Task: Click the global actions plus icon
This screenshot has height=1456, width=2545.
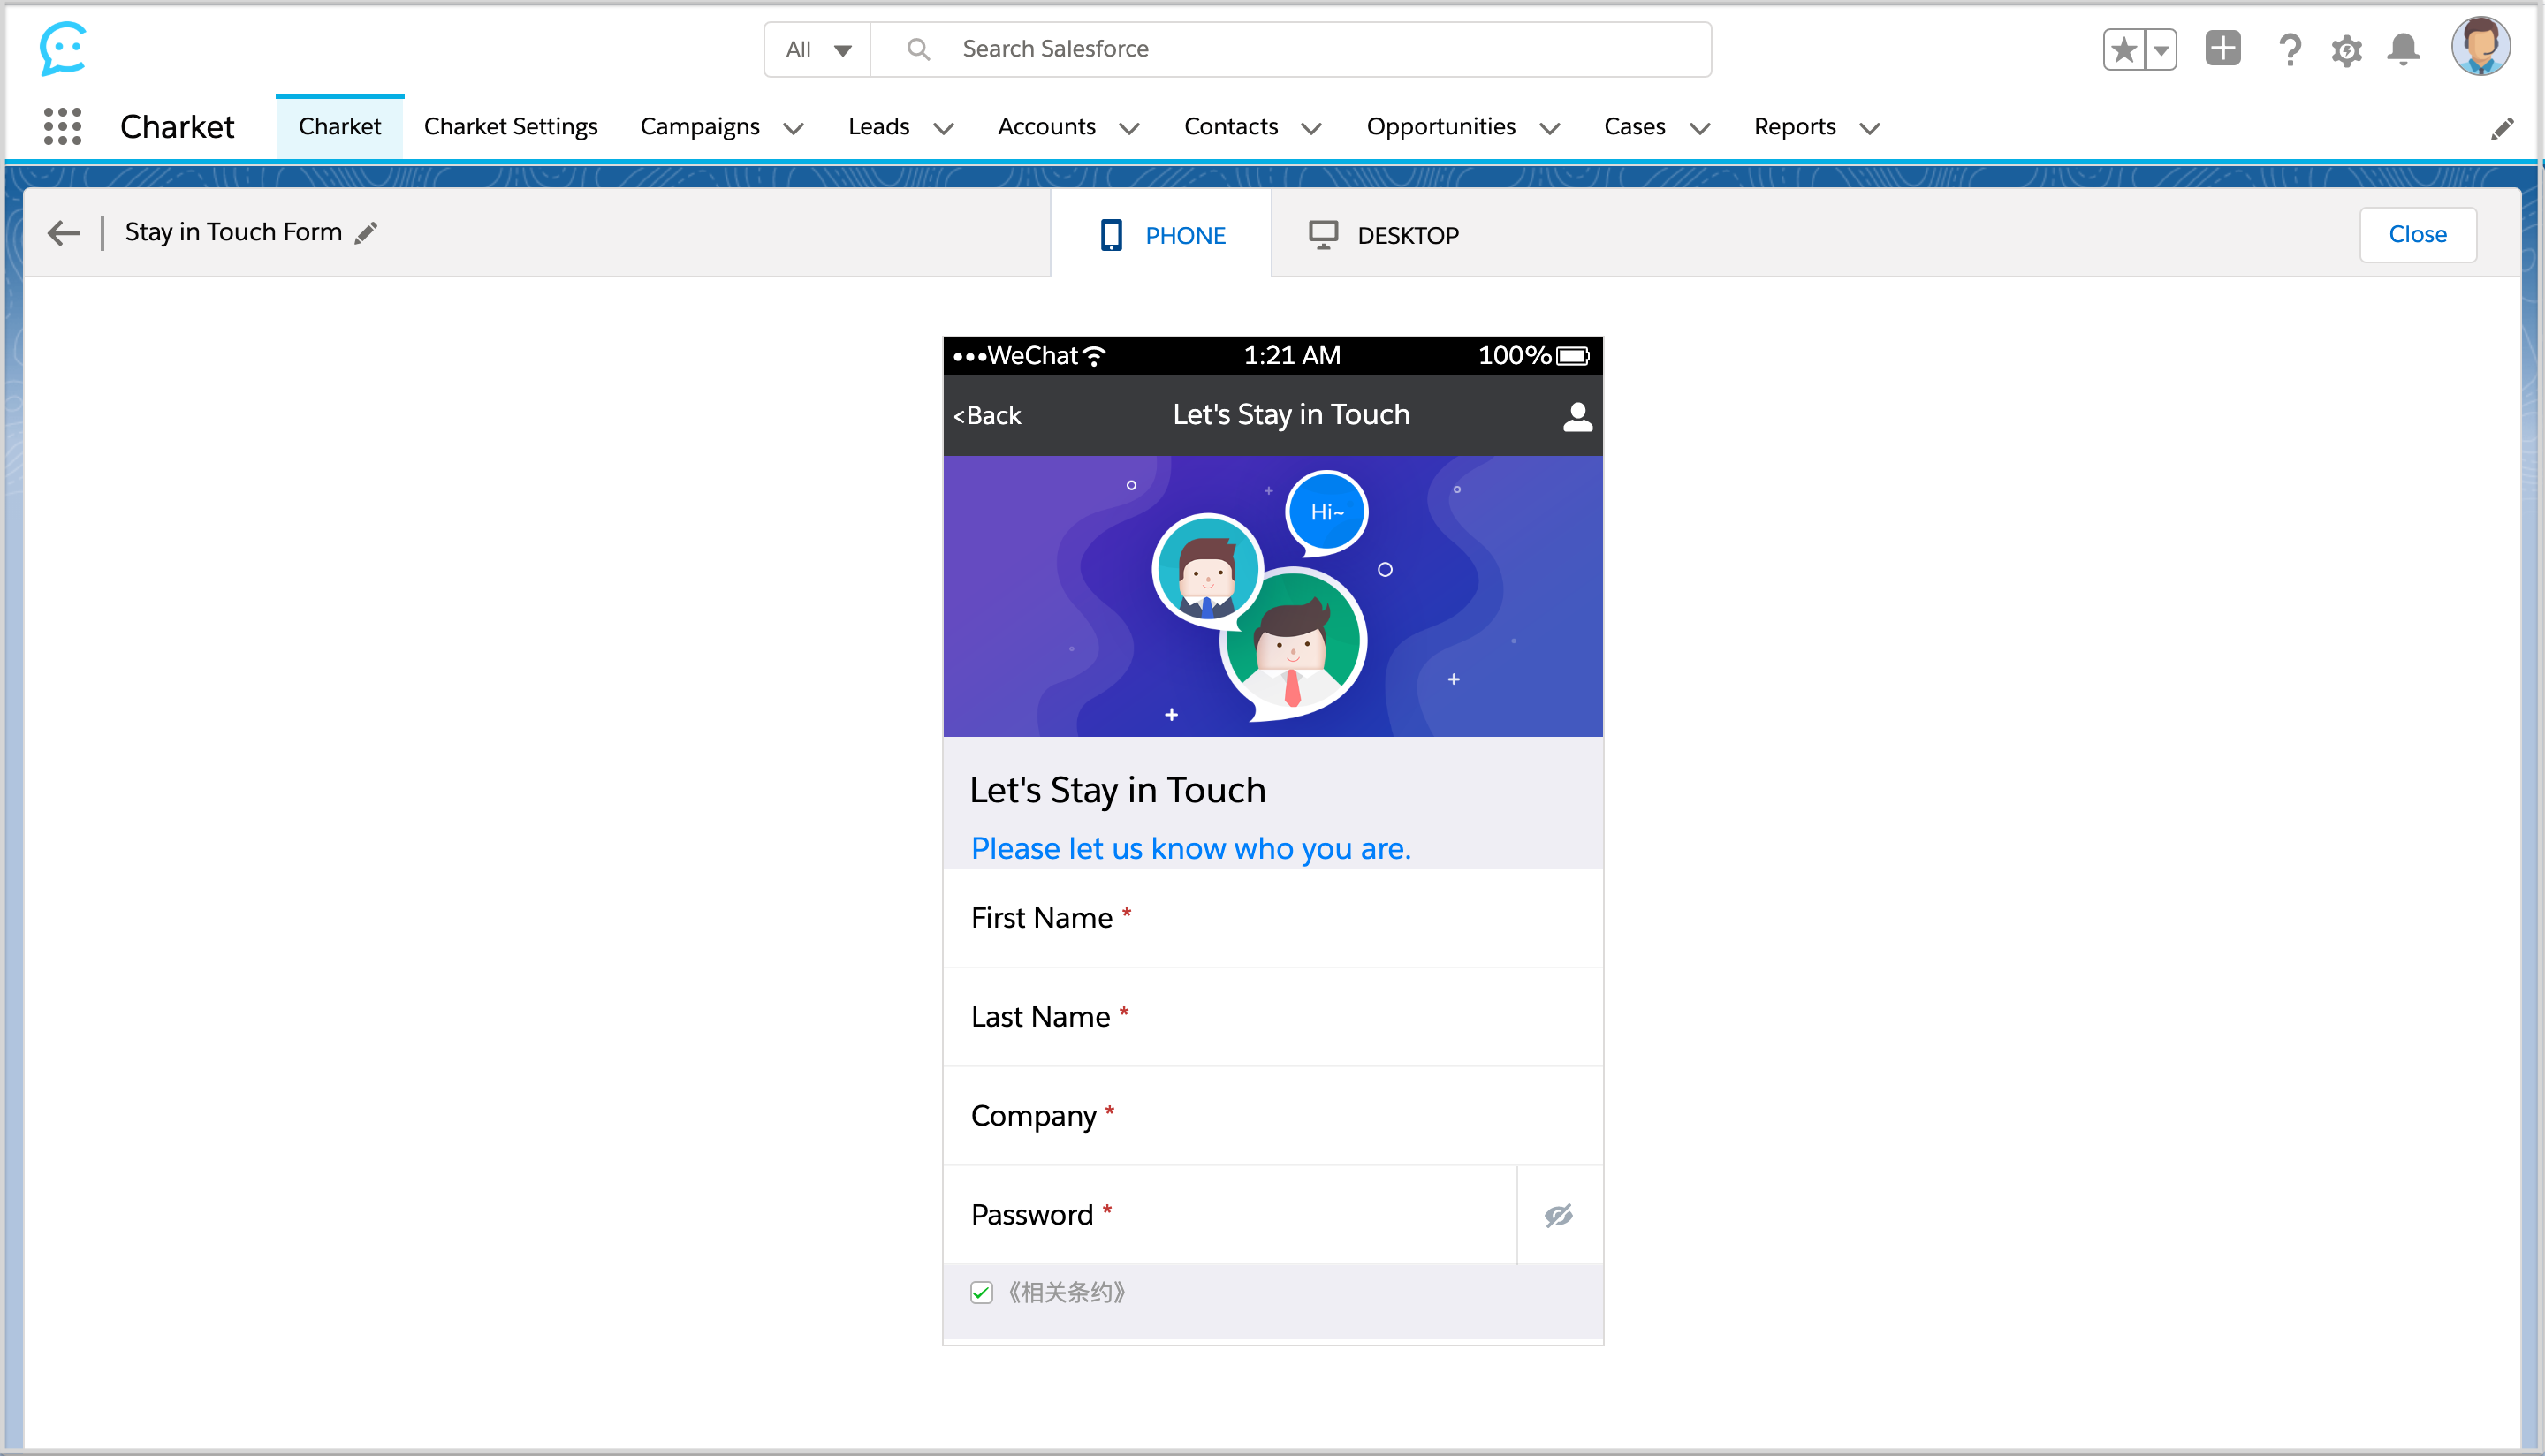Action: [x=2222, y=48]
